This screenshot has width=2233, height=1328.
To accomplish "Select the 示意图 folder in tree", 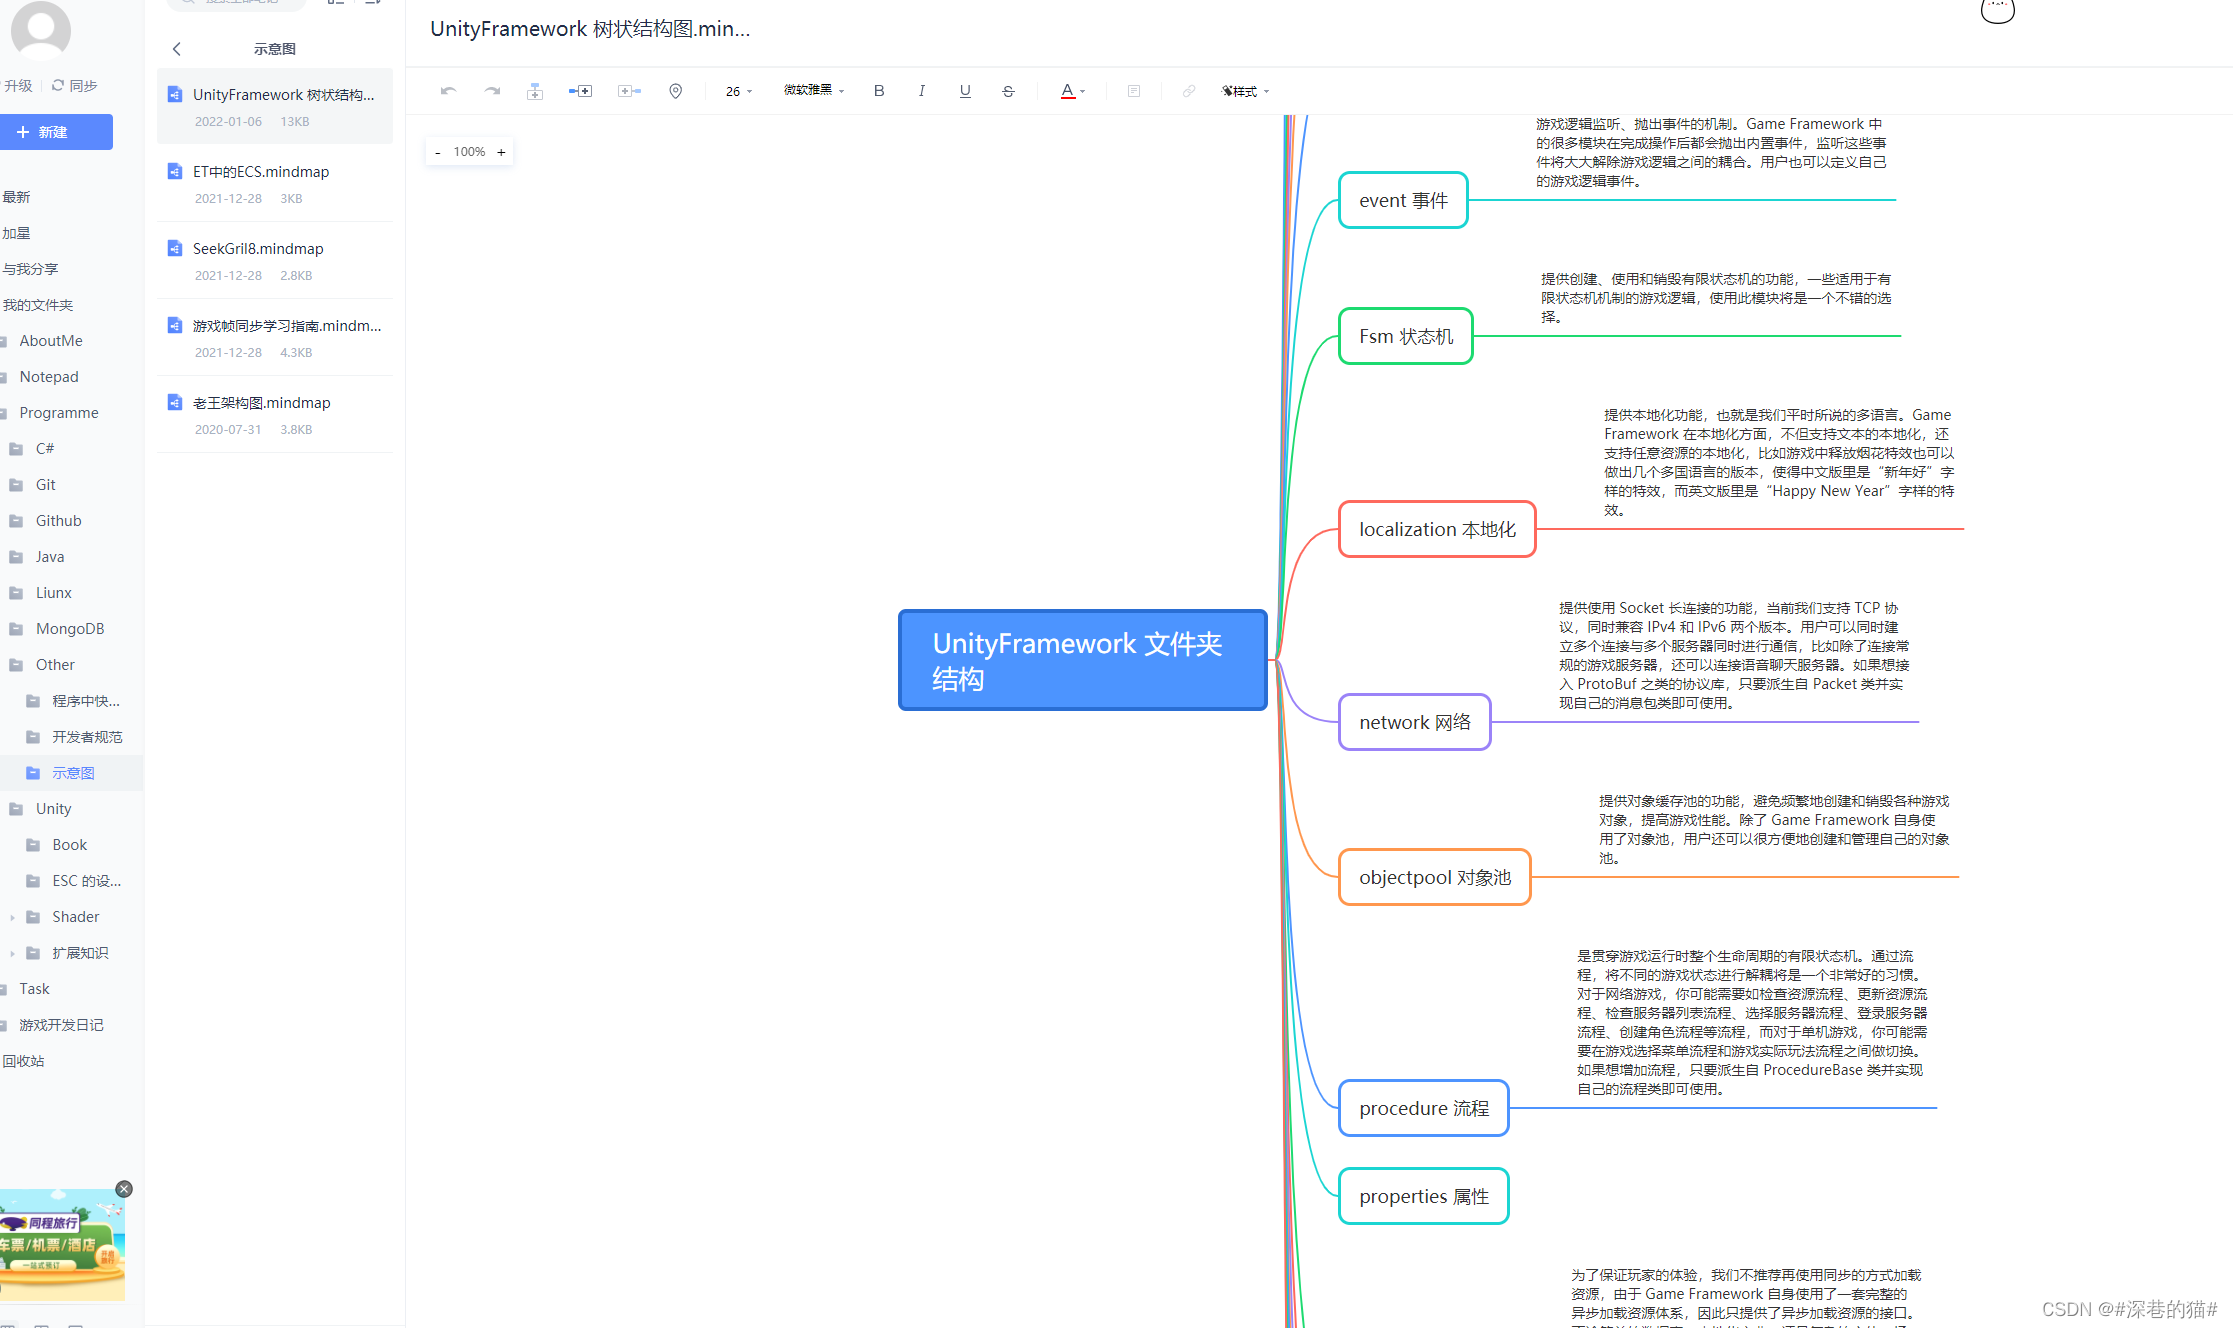I will pos(73,773).
